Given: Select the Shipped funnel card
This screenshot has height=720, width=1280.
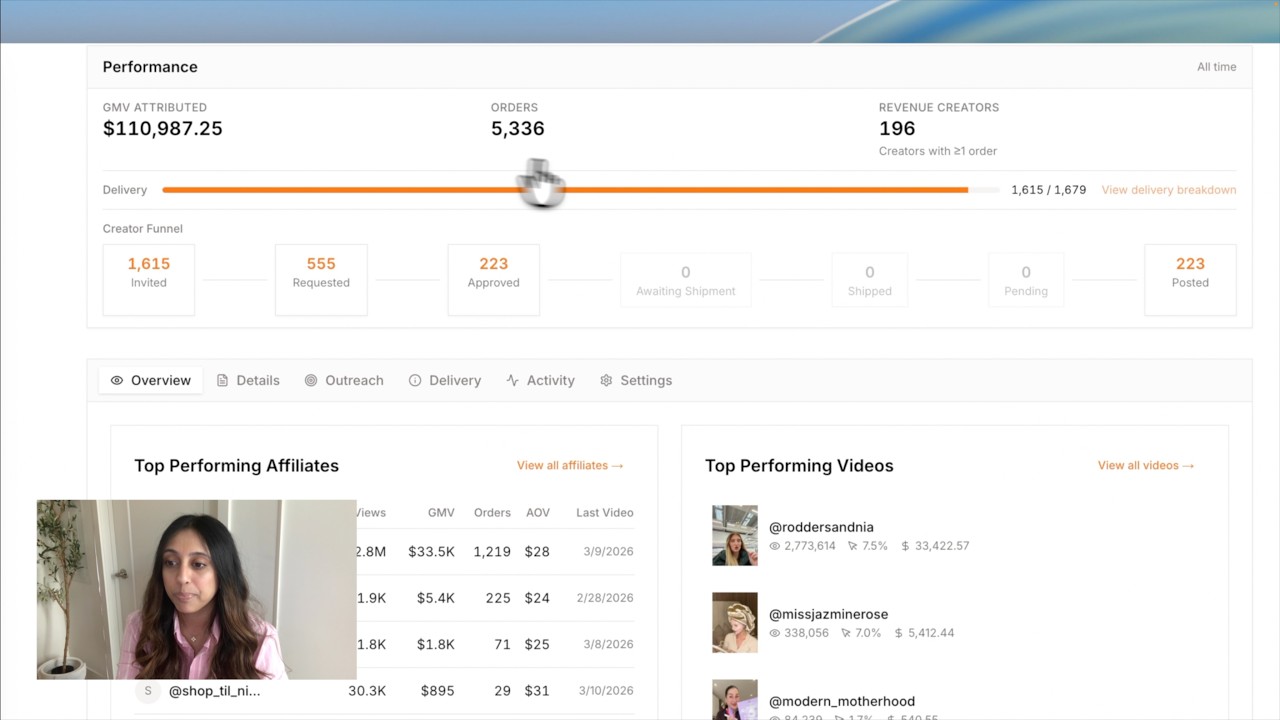Looking at the screenshot, I should point(870,280).
